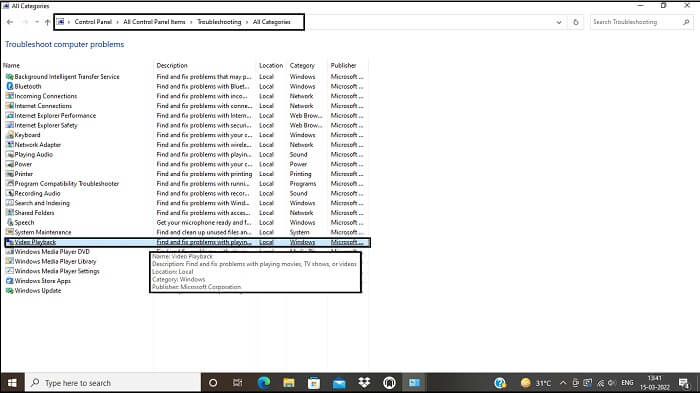Click the Playing Audio icon
This screenshot has height=393, width=700.
[9, 155]
